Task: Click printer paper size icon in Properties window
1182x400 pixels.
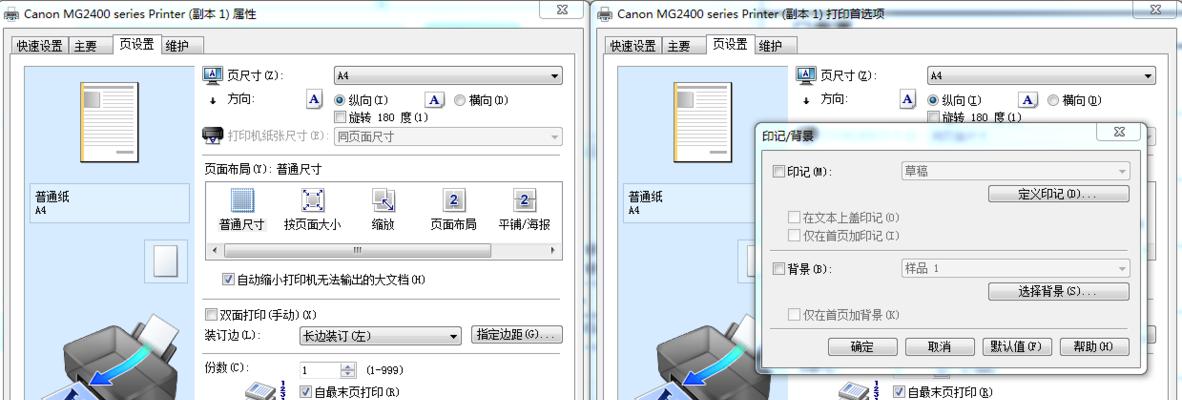Action: [x=212, y=136]
